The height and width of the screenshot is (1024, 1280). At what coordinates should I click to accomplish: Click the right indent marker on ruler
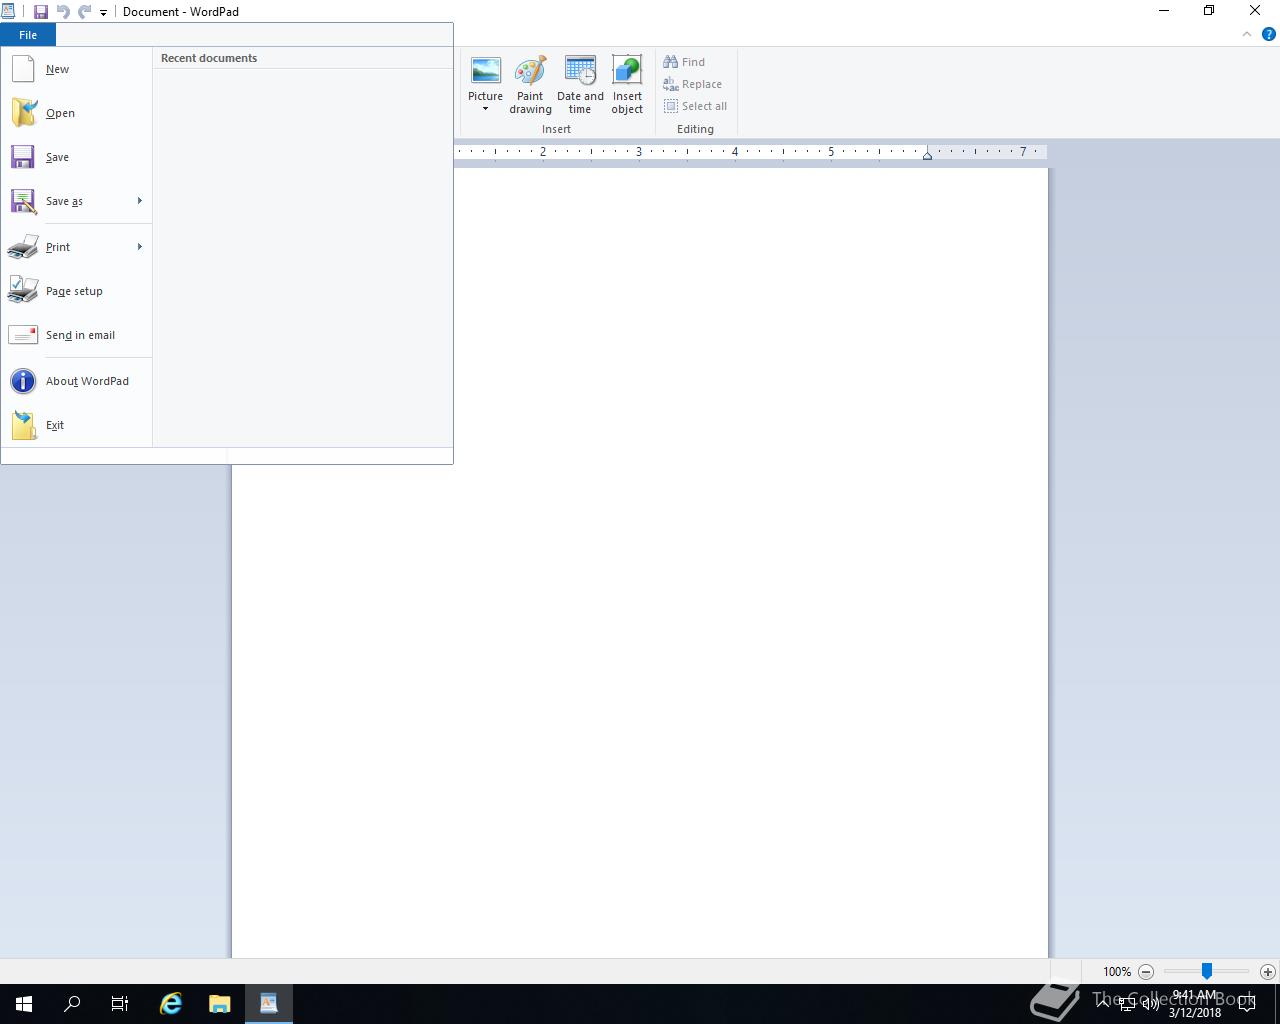pyautogui.click(x=927, y=155)
